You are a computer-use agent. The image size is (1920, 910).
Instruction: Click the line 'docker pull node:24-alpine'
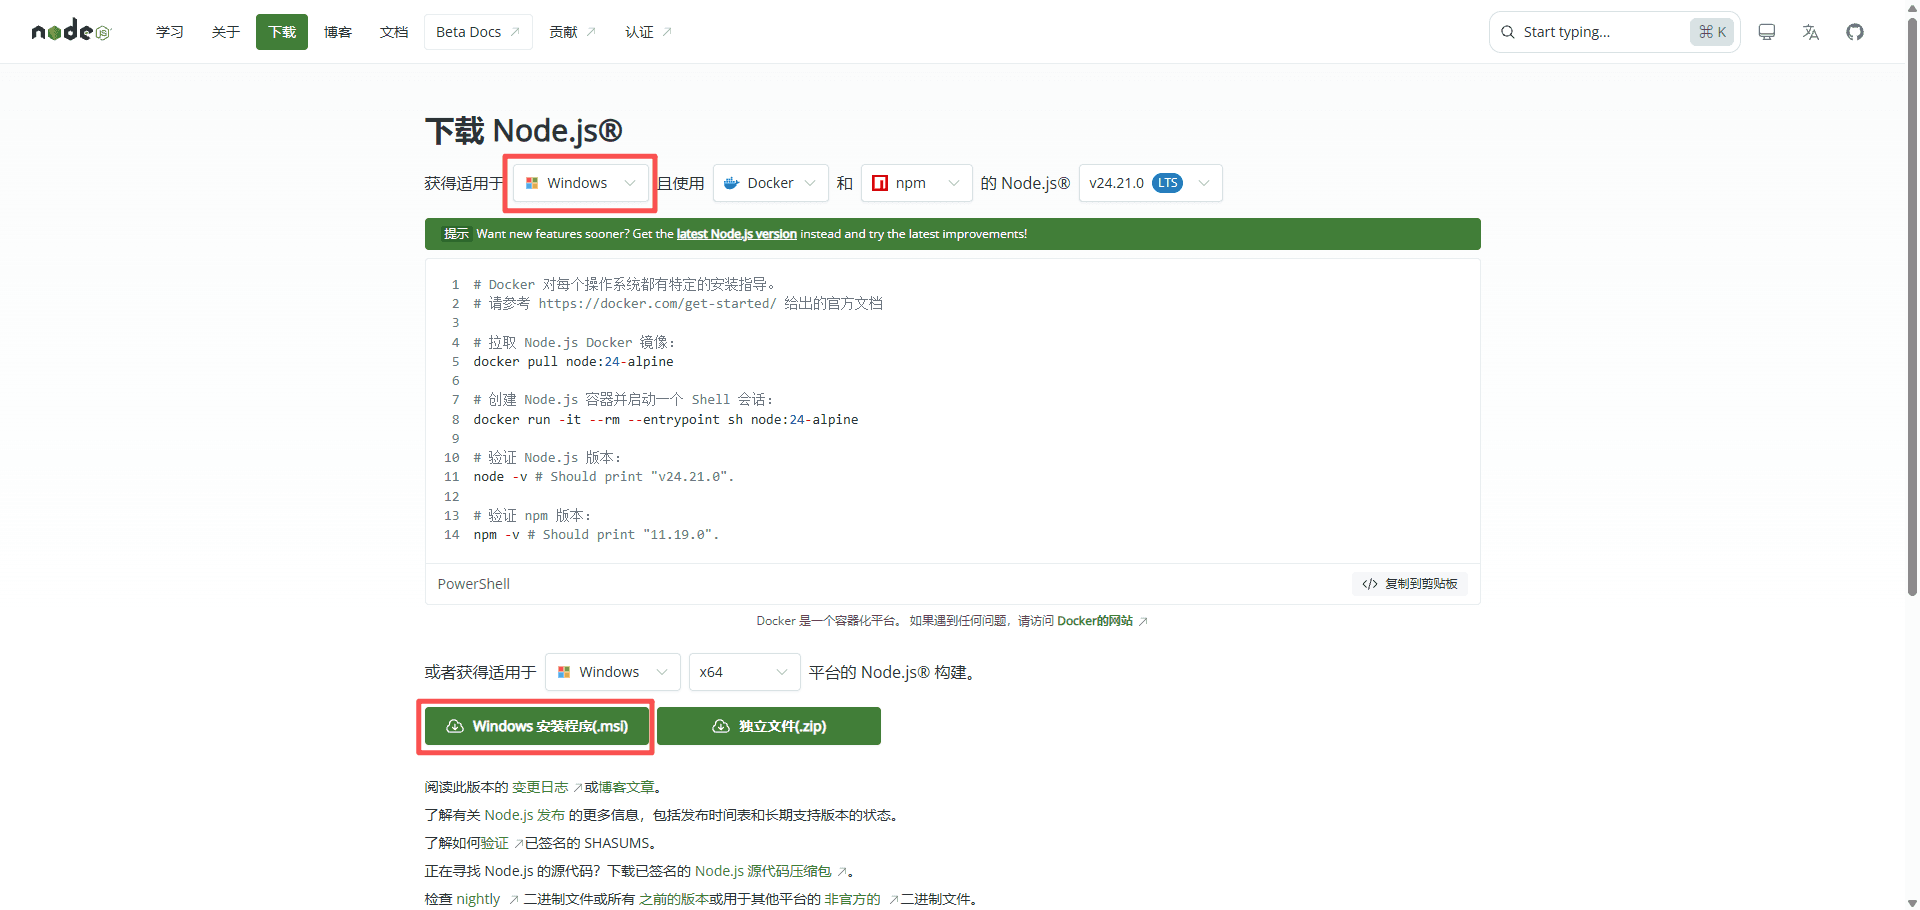click(574, 362)
